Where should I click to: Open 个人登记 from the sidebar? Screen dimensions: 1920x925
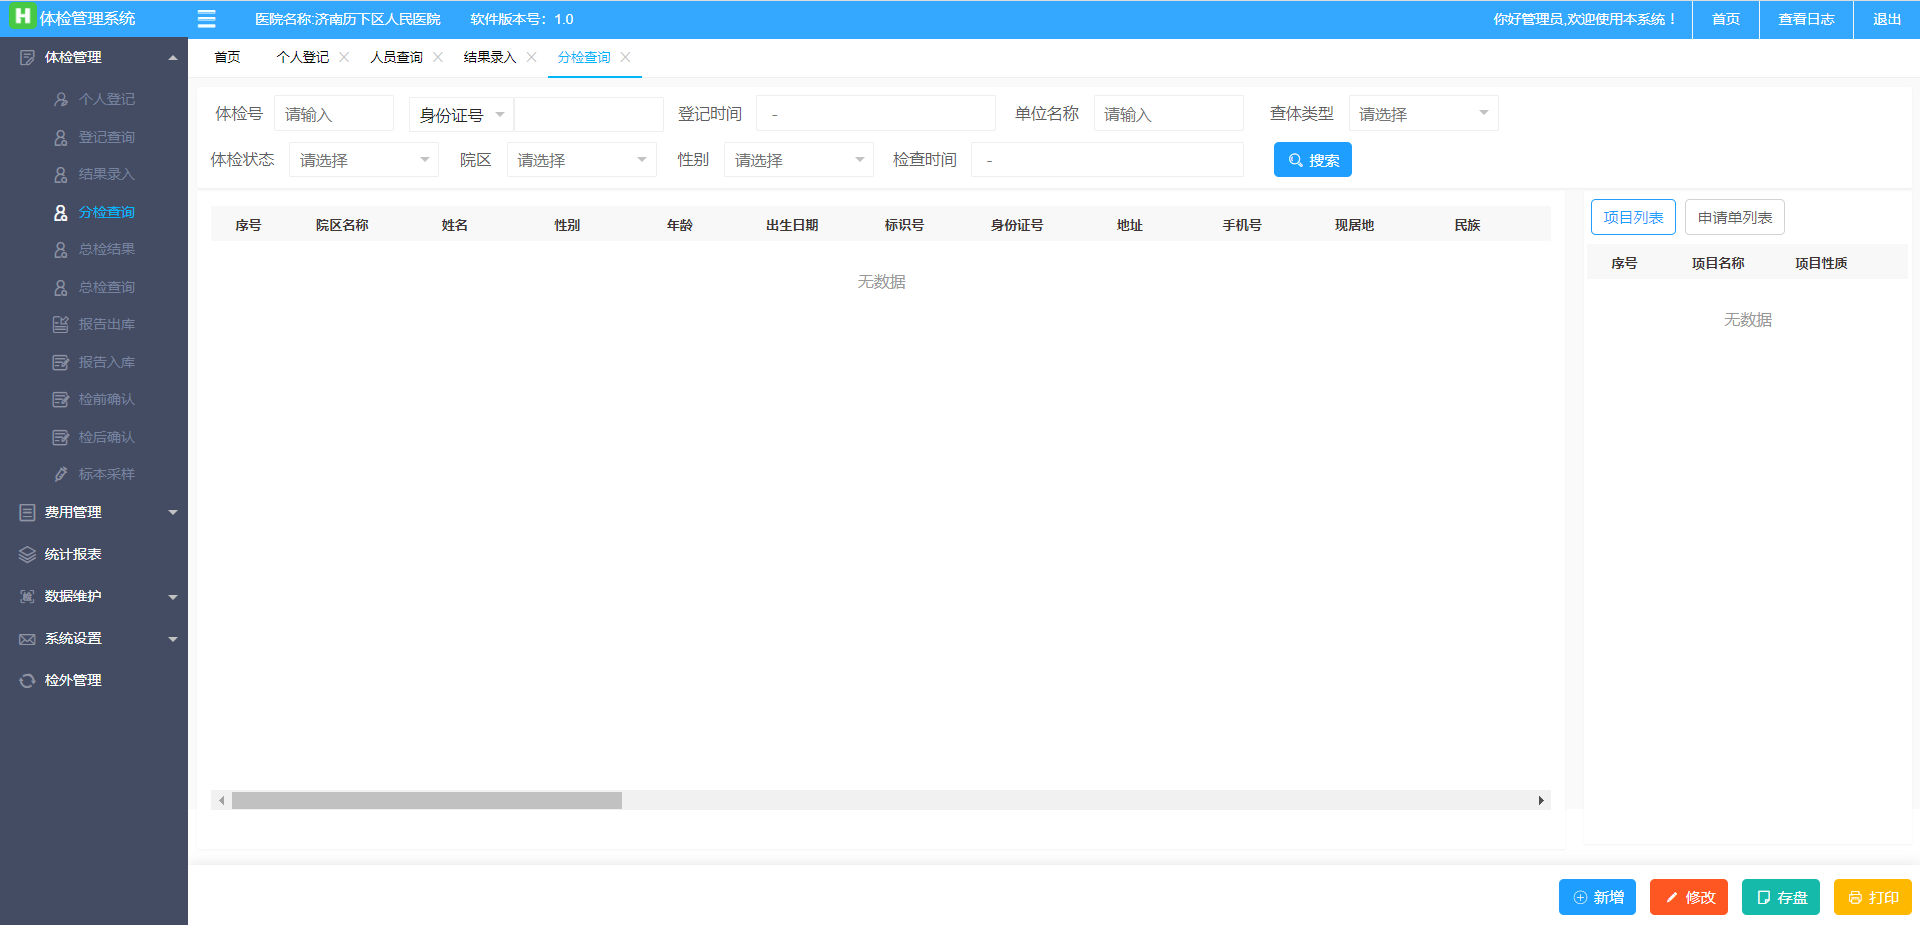tap(106, 99)
